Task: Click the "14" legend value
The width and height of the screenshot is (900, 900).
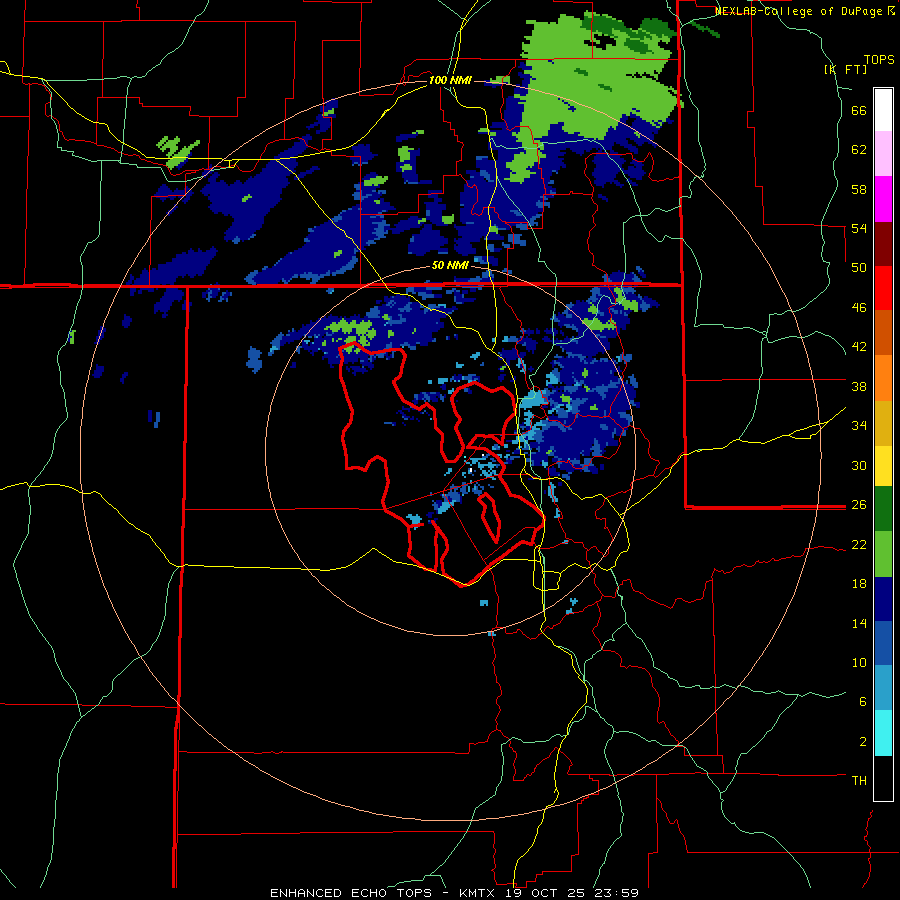Action: coord(859,623)
